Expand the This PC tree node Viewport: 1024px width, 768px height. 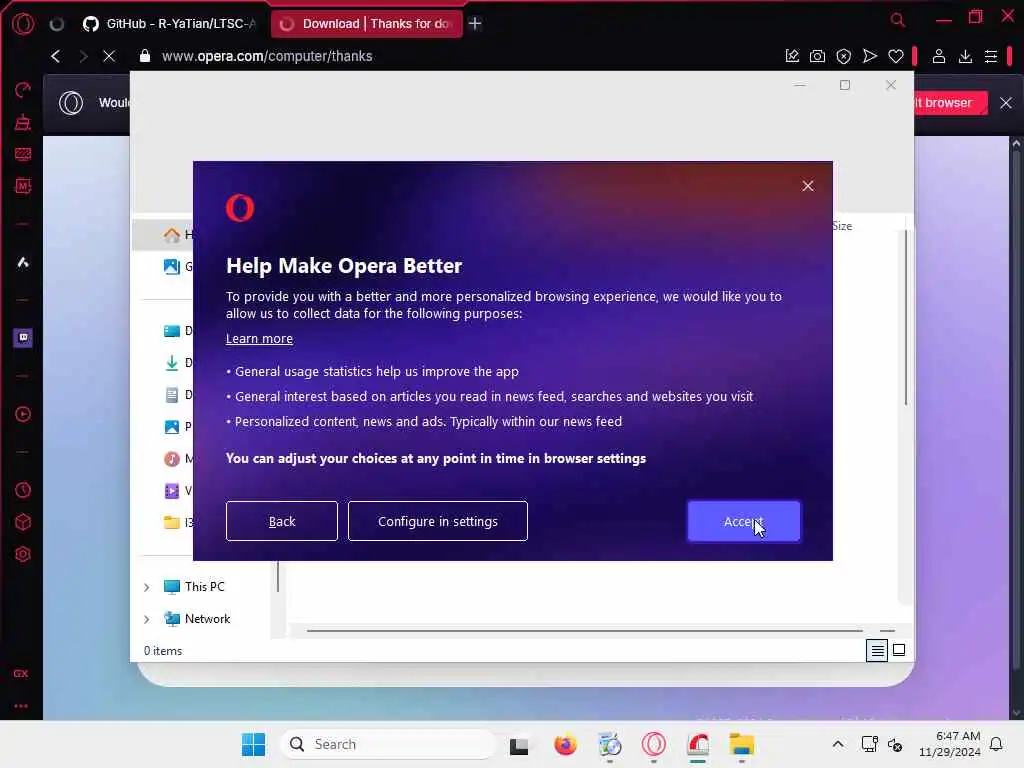147,587
